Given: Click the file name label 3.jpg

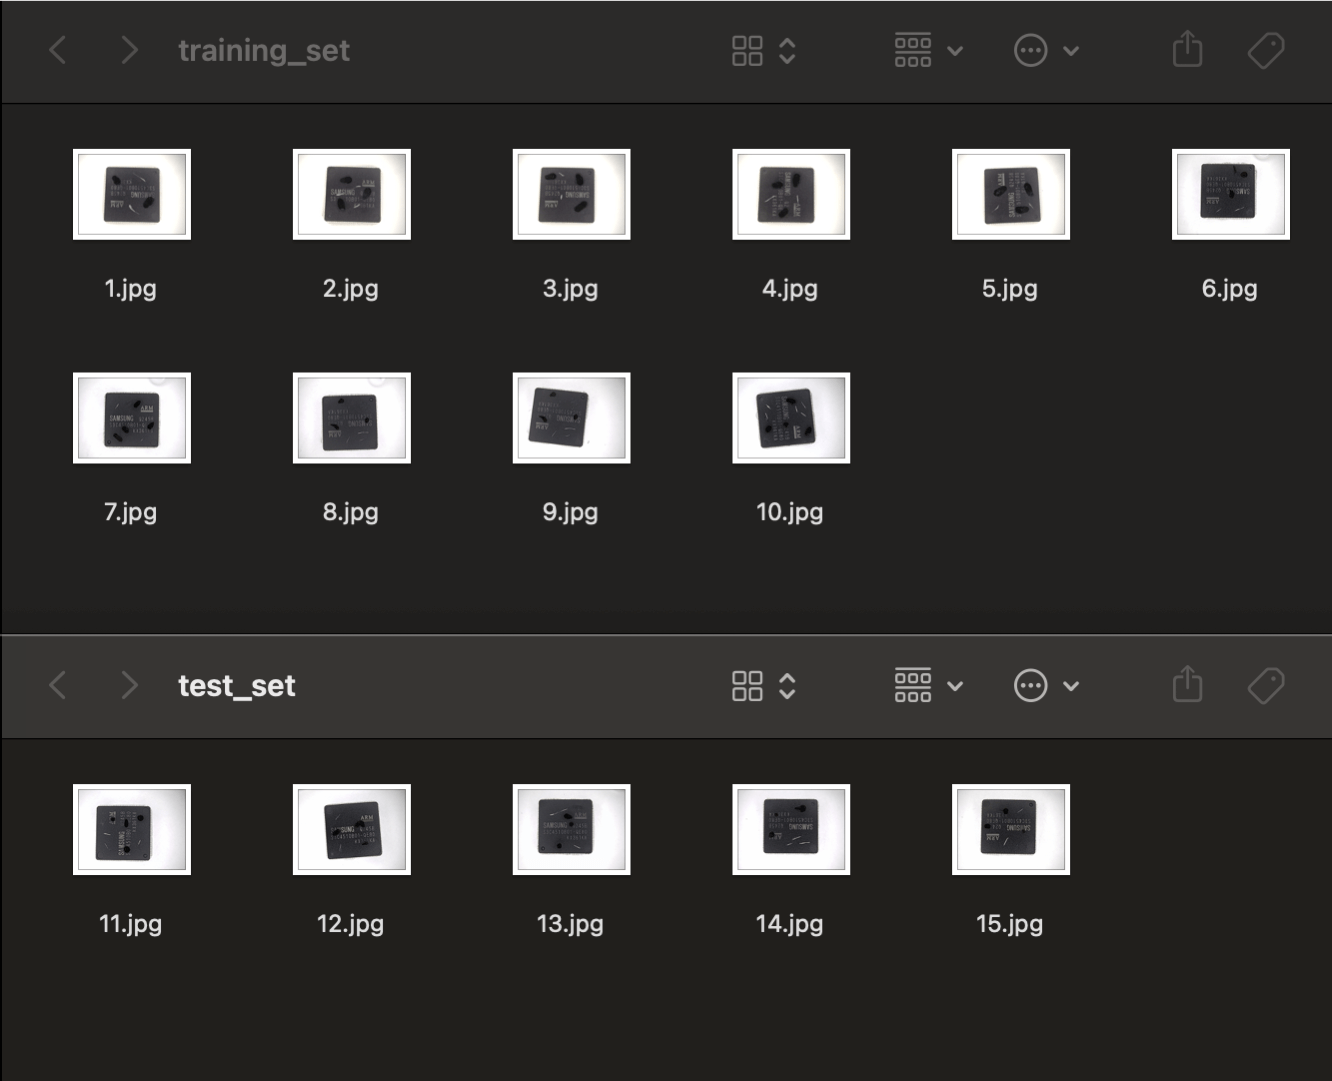Looking at the screenshot, I should [571, 289].
